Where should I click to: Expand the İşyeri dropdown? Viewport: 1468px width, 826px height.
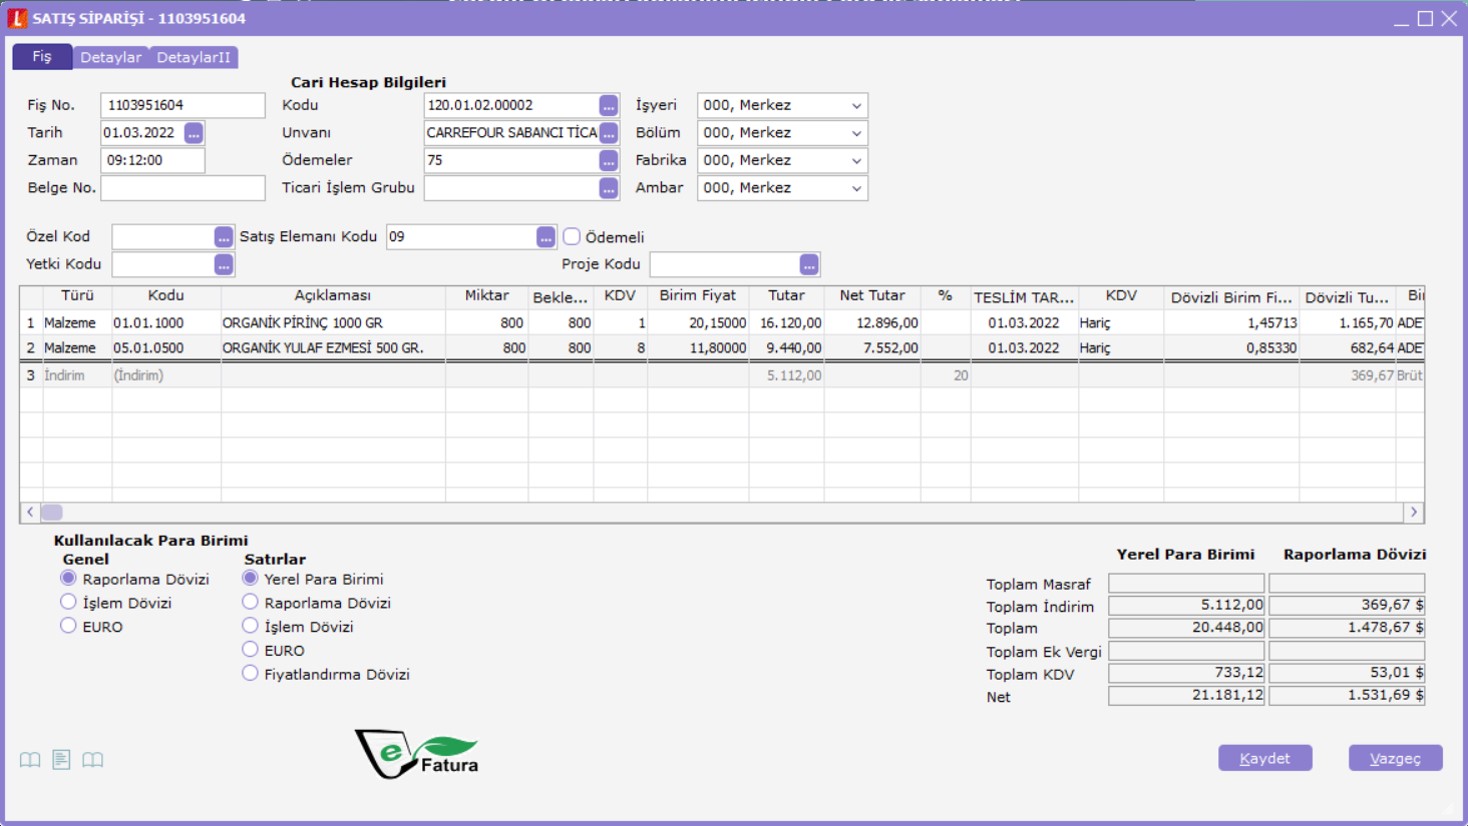pyautogui.click(x=856, y=106)
